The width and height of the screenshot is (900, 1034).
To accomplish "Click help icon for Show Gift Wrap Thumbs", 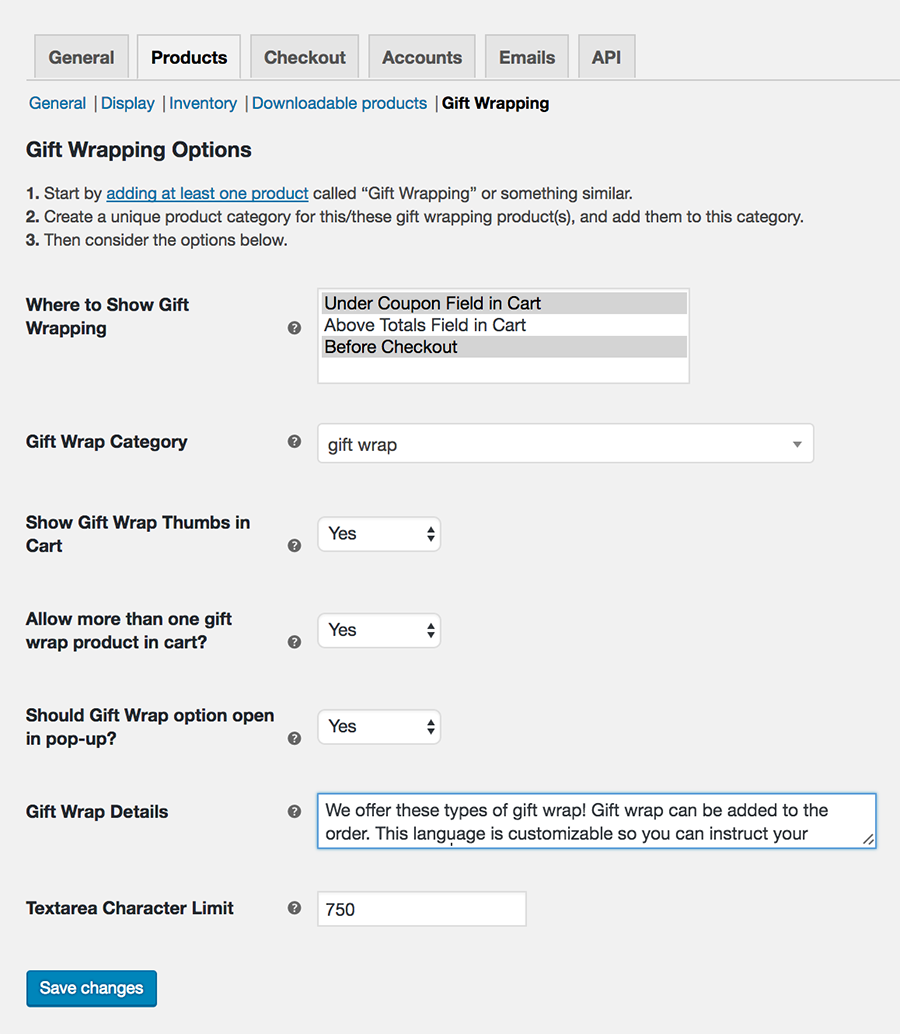I will [294, 545].
